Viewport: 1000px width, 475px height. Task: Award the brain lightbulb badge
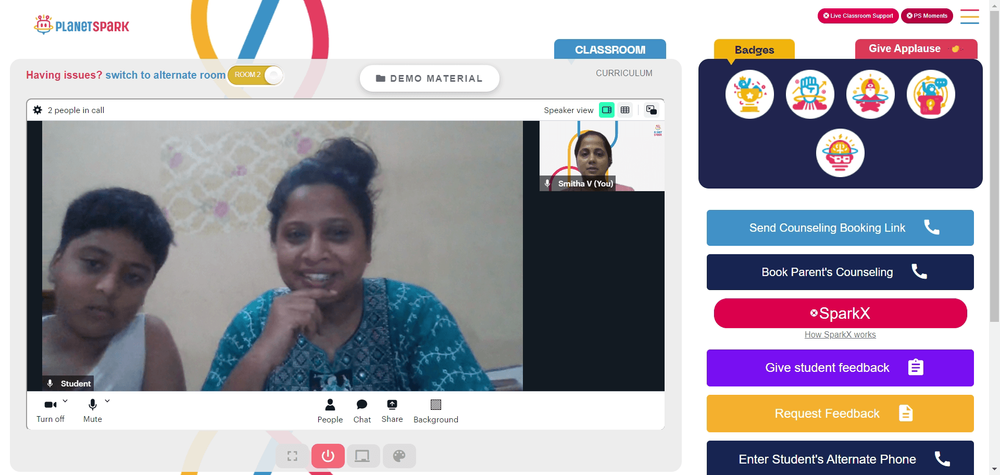tap(840, 153)
